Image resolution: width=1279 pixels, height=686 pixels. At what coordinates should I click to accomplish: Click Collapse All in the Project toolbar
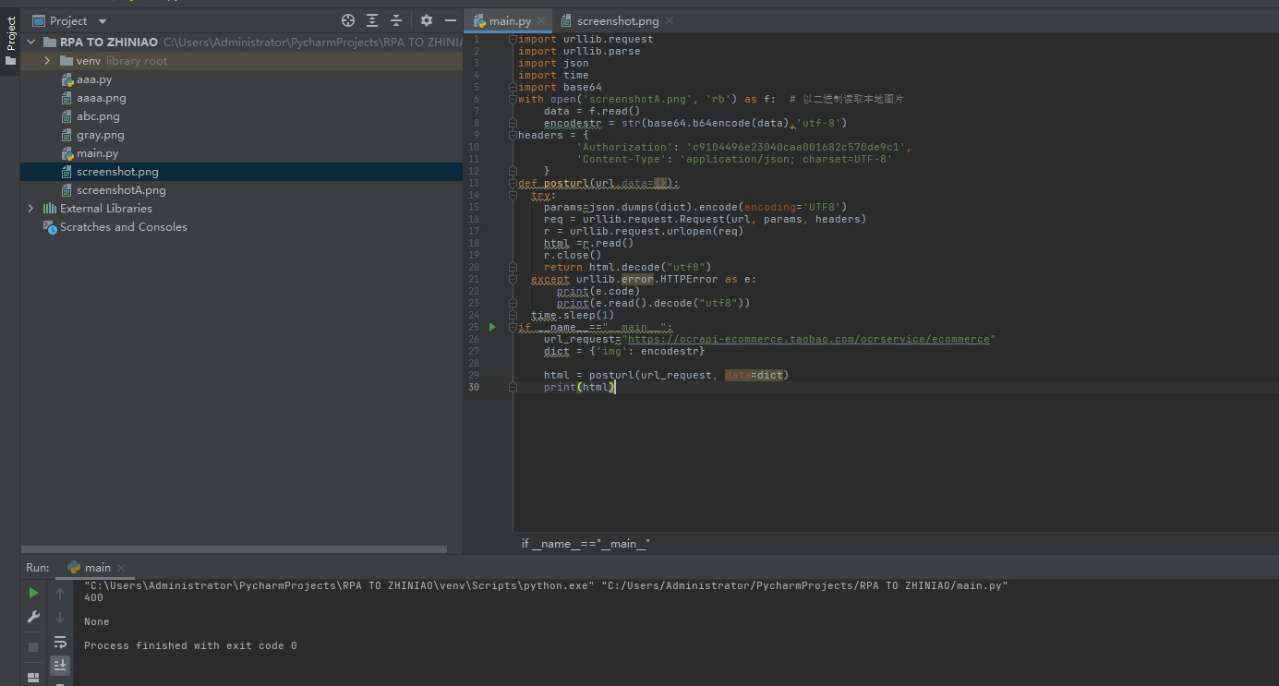396,20
